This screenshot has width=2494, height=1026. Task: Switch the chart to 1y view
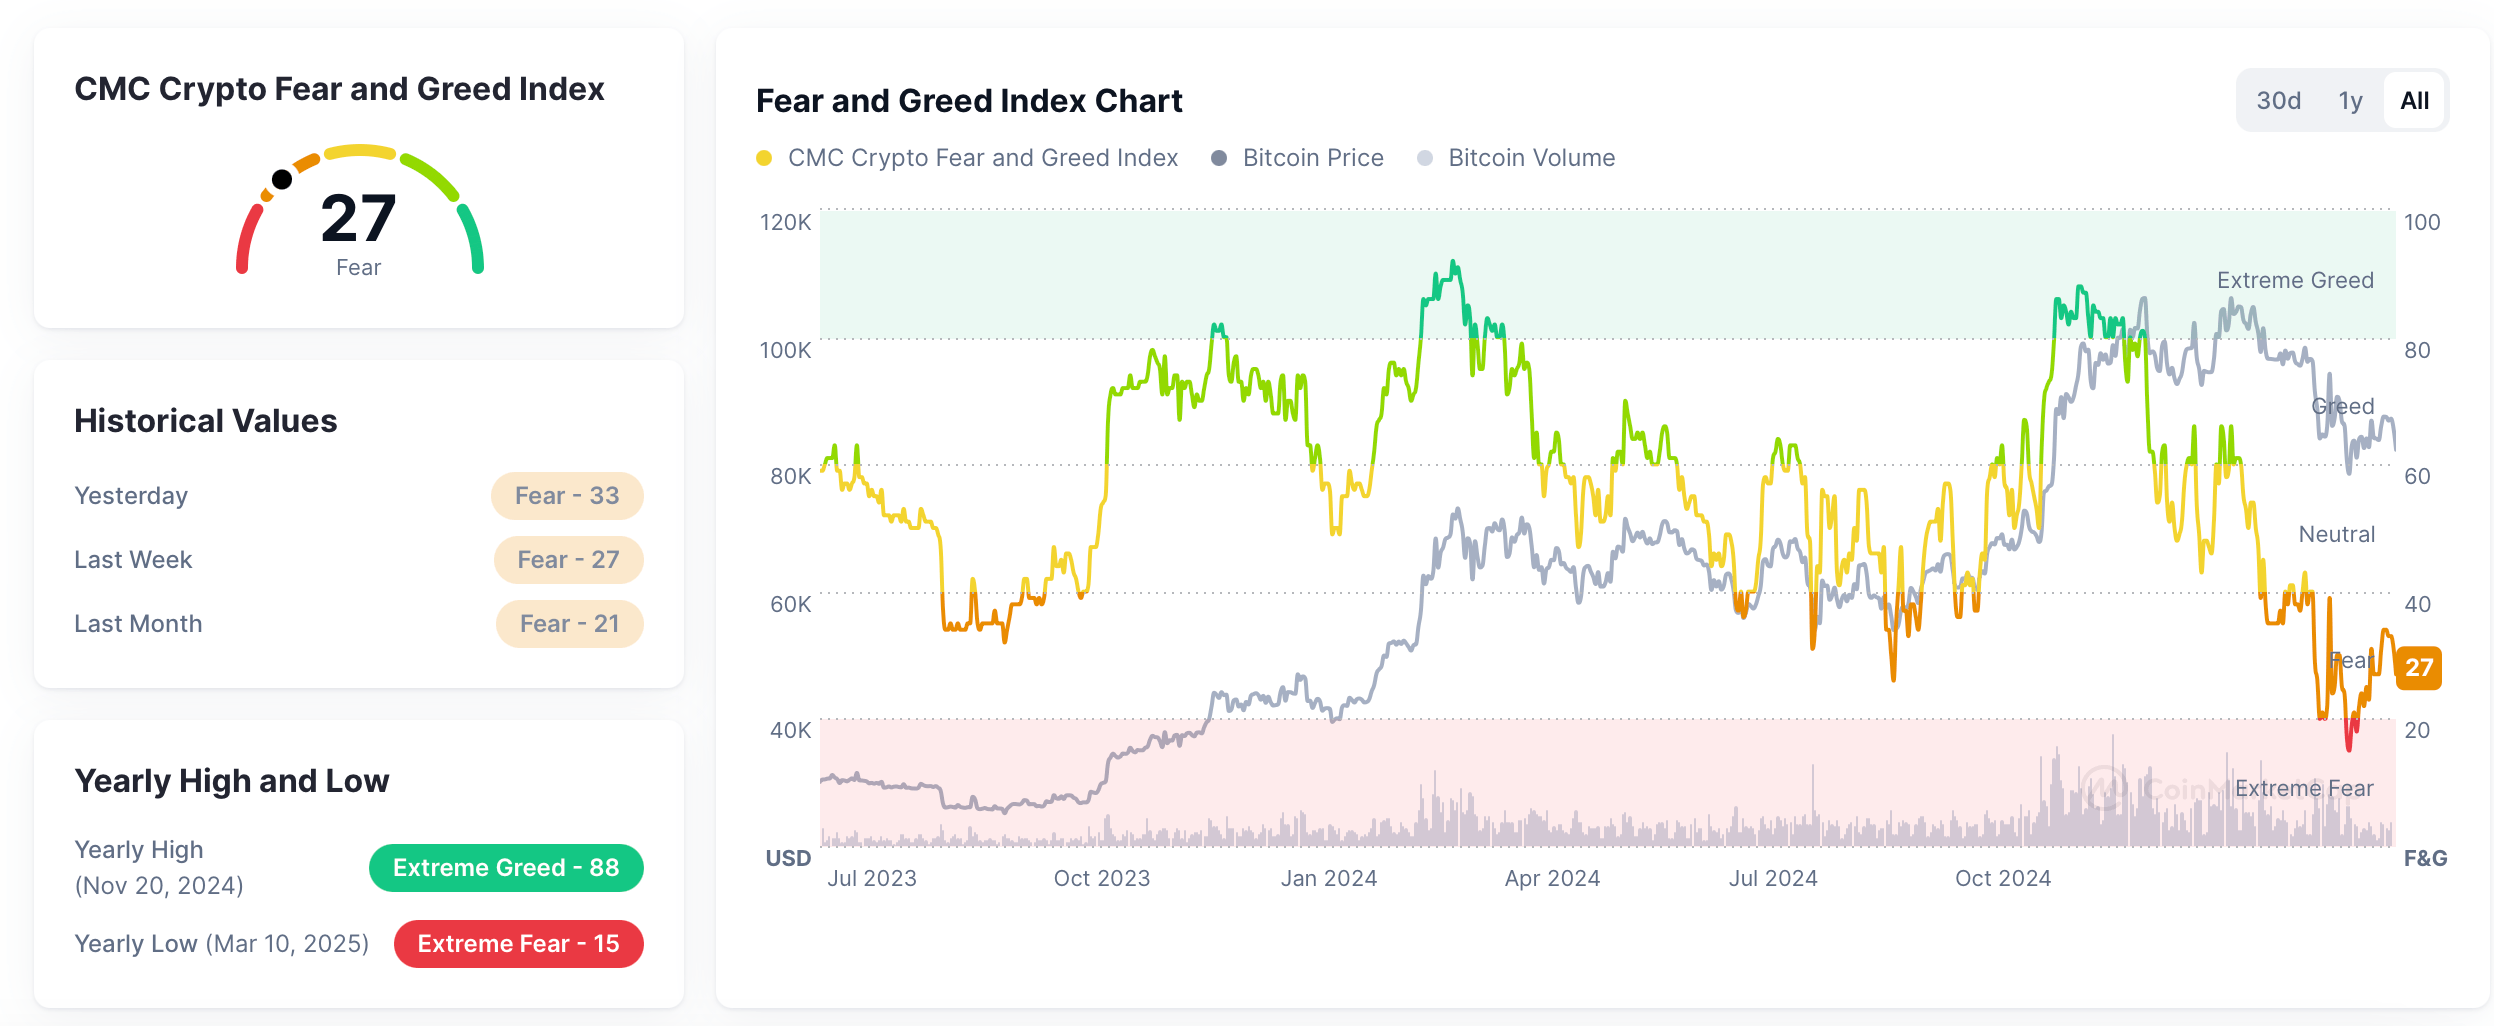pyautogui.click(x=2349, y=100)
